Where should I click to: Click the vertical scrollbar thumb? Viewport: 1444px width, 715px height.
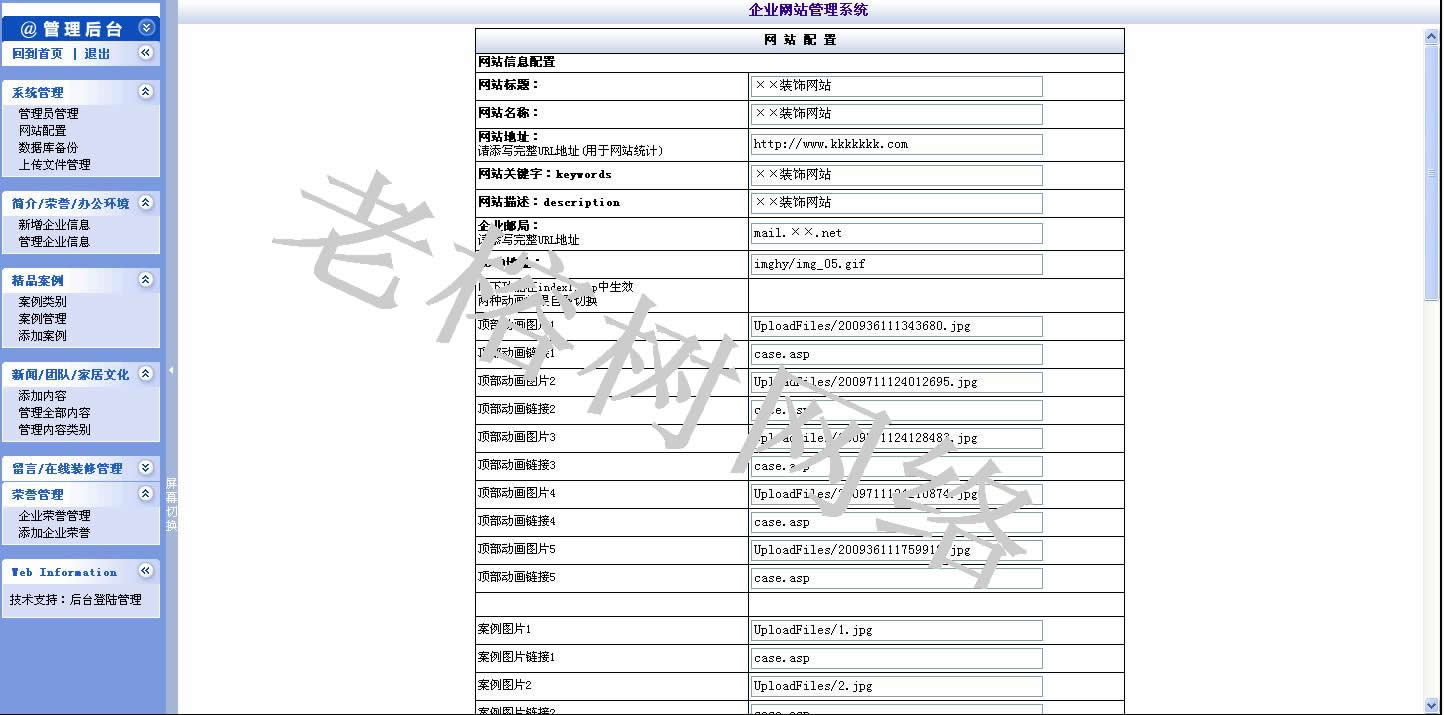click(x=1431, y=172)
